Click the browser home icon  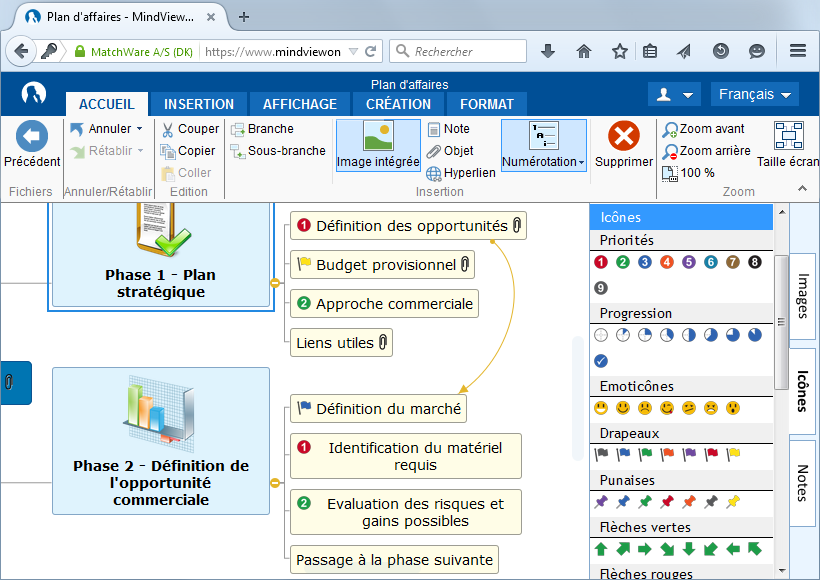pyautogui.click(x=584, y=51)
